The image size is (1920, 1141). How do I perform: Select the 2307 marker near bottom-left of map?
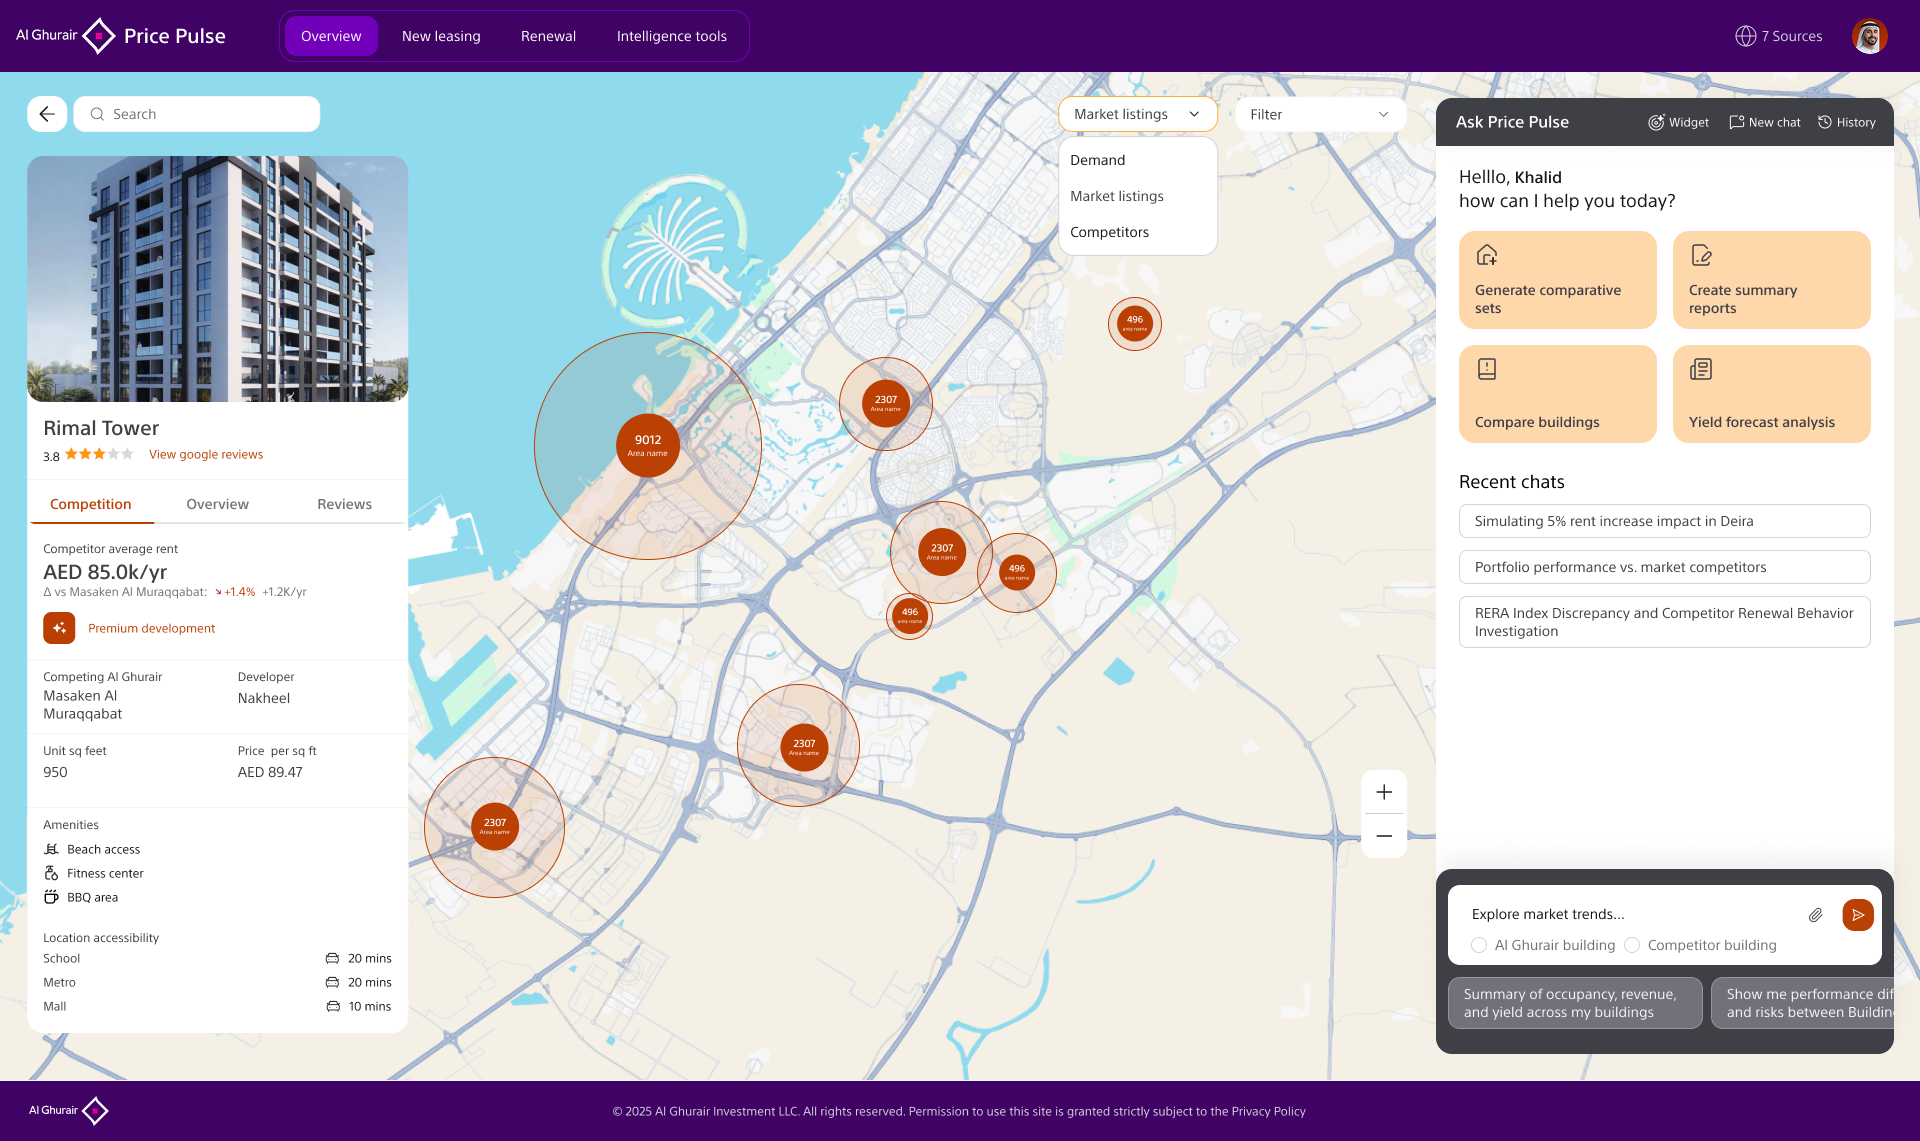tap(494, 826)
